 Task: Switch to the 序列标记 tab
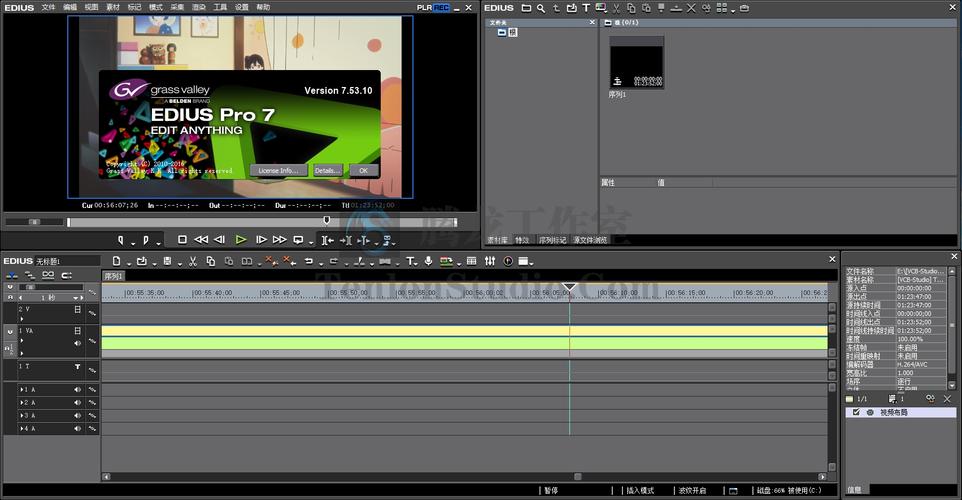tap(552, 240)
